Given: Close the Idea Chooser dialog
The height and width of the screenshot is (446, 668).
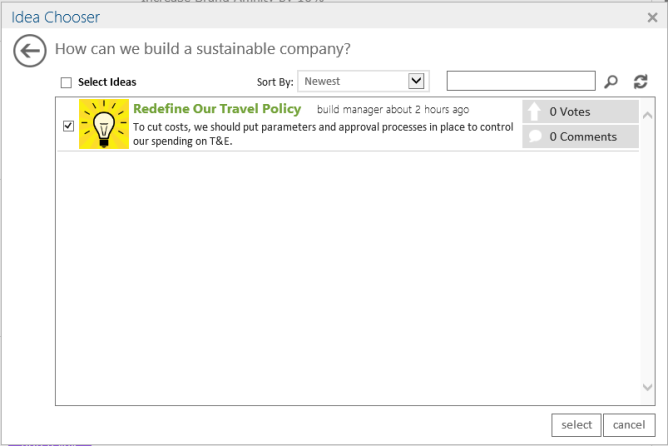Looking at the screenshot, I should pos(652,17).
